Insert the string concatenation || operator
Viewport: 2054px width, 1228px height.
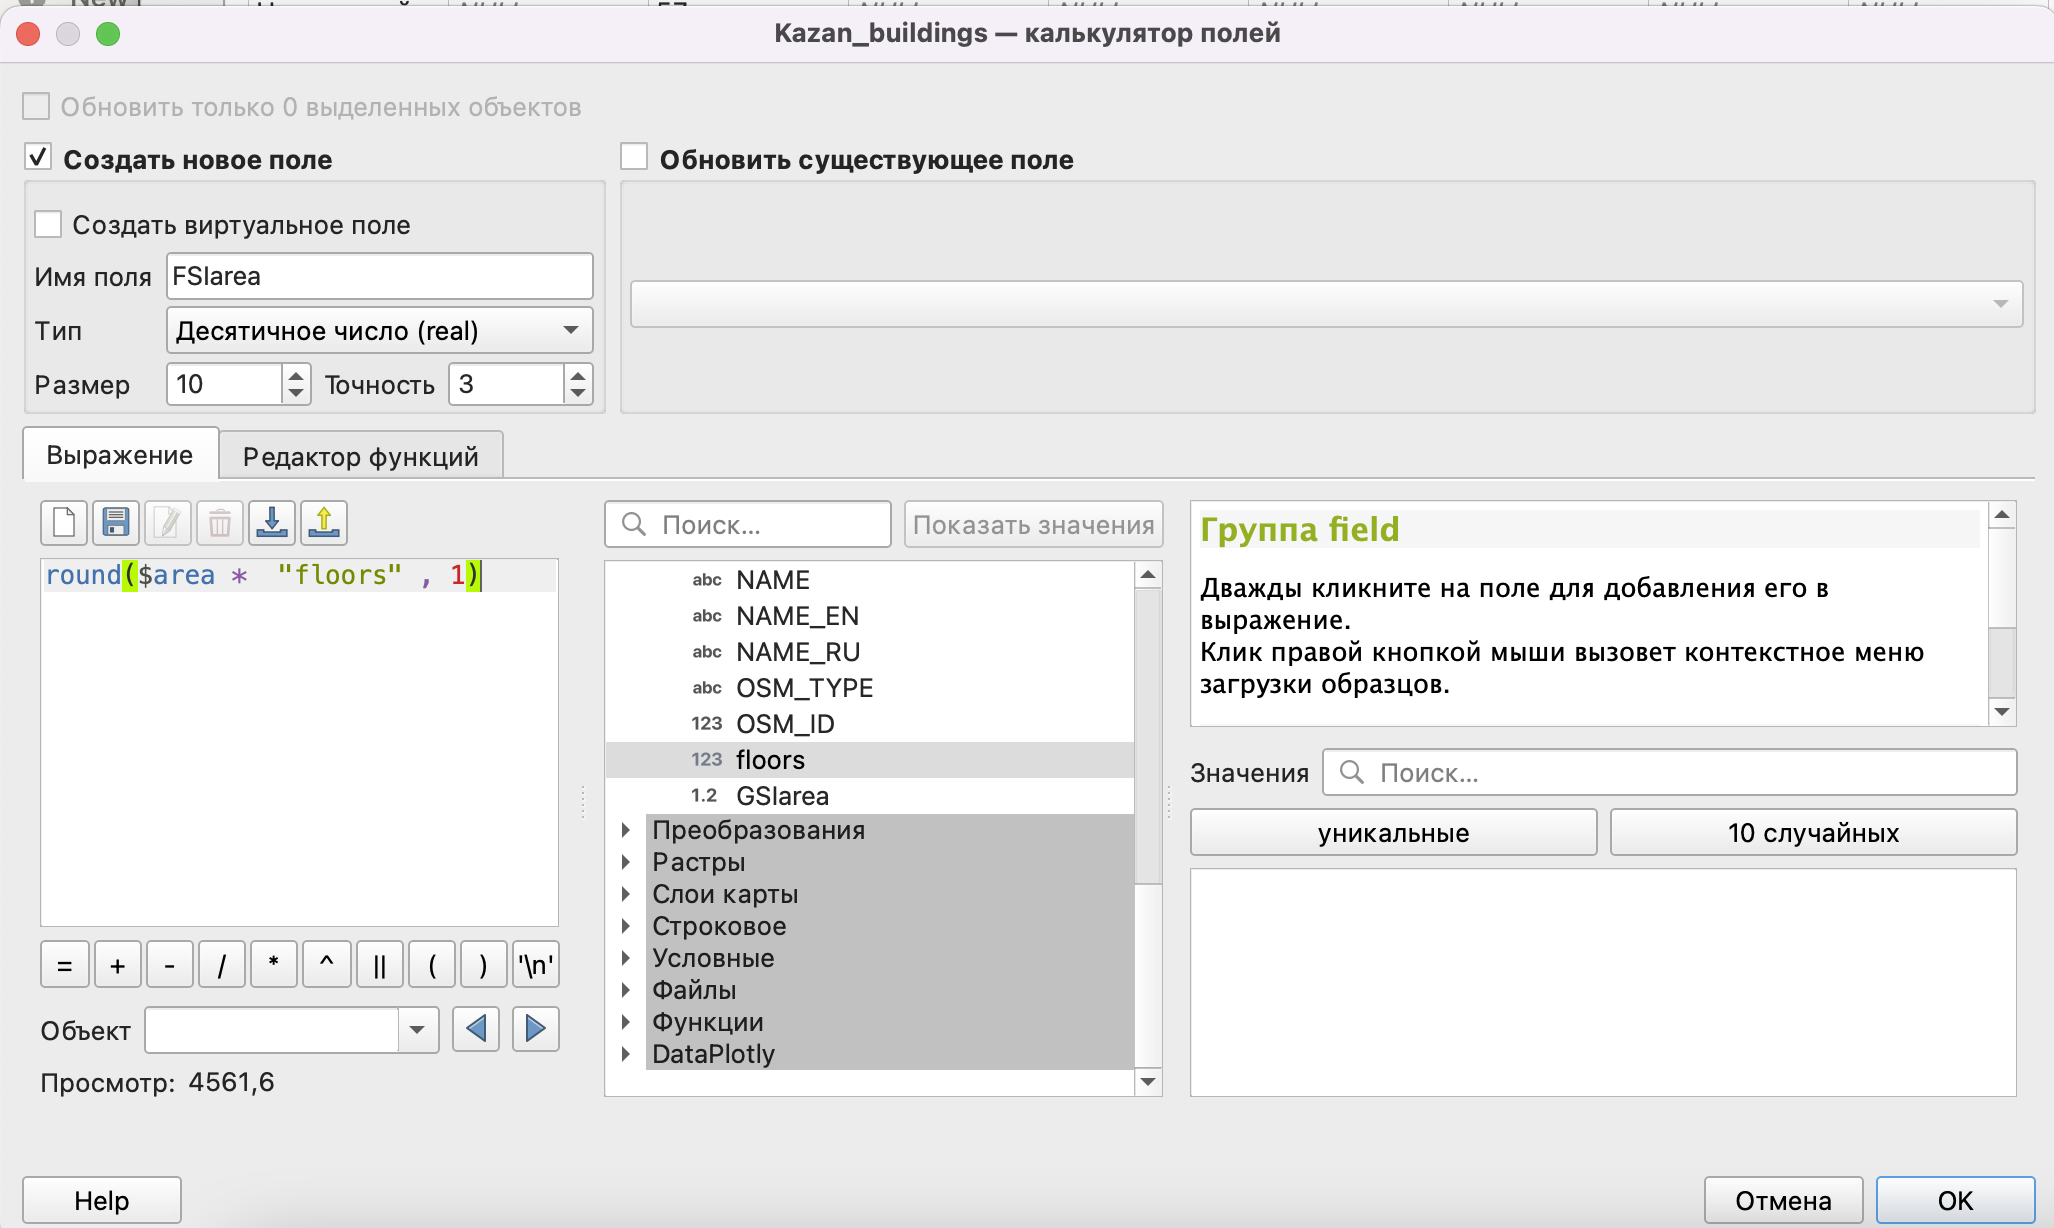[x=379, y=965]
